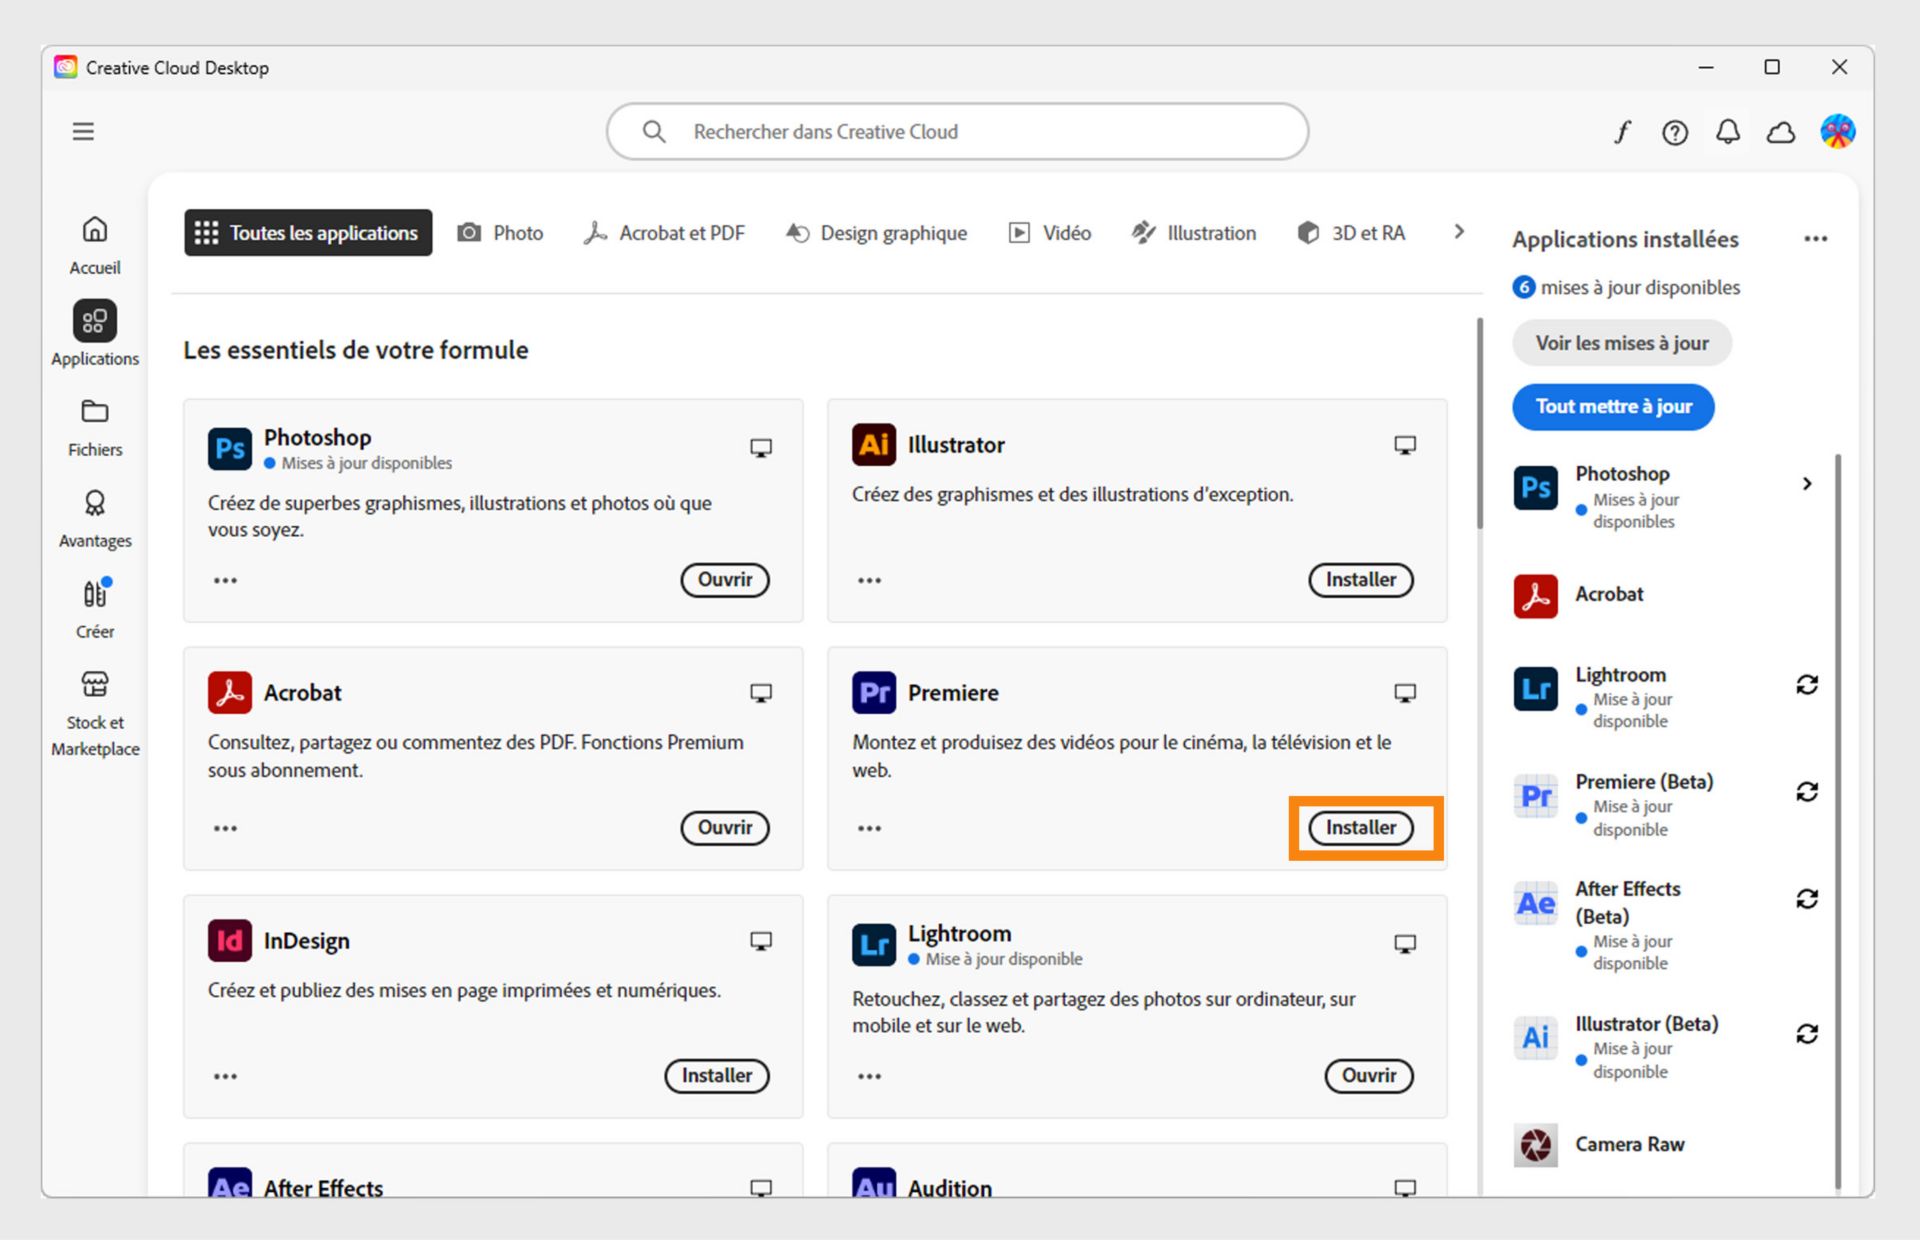Click Voir les mises à jour
Screen dimensions: 1920x1240
1622,343
